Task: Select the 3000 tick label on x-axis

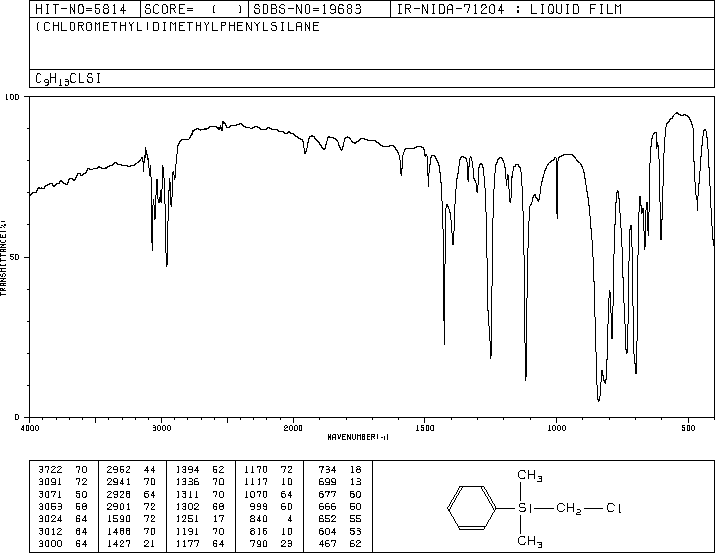Action: pyautogui.click(x=161, y=428)
